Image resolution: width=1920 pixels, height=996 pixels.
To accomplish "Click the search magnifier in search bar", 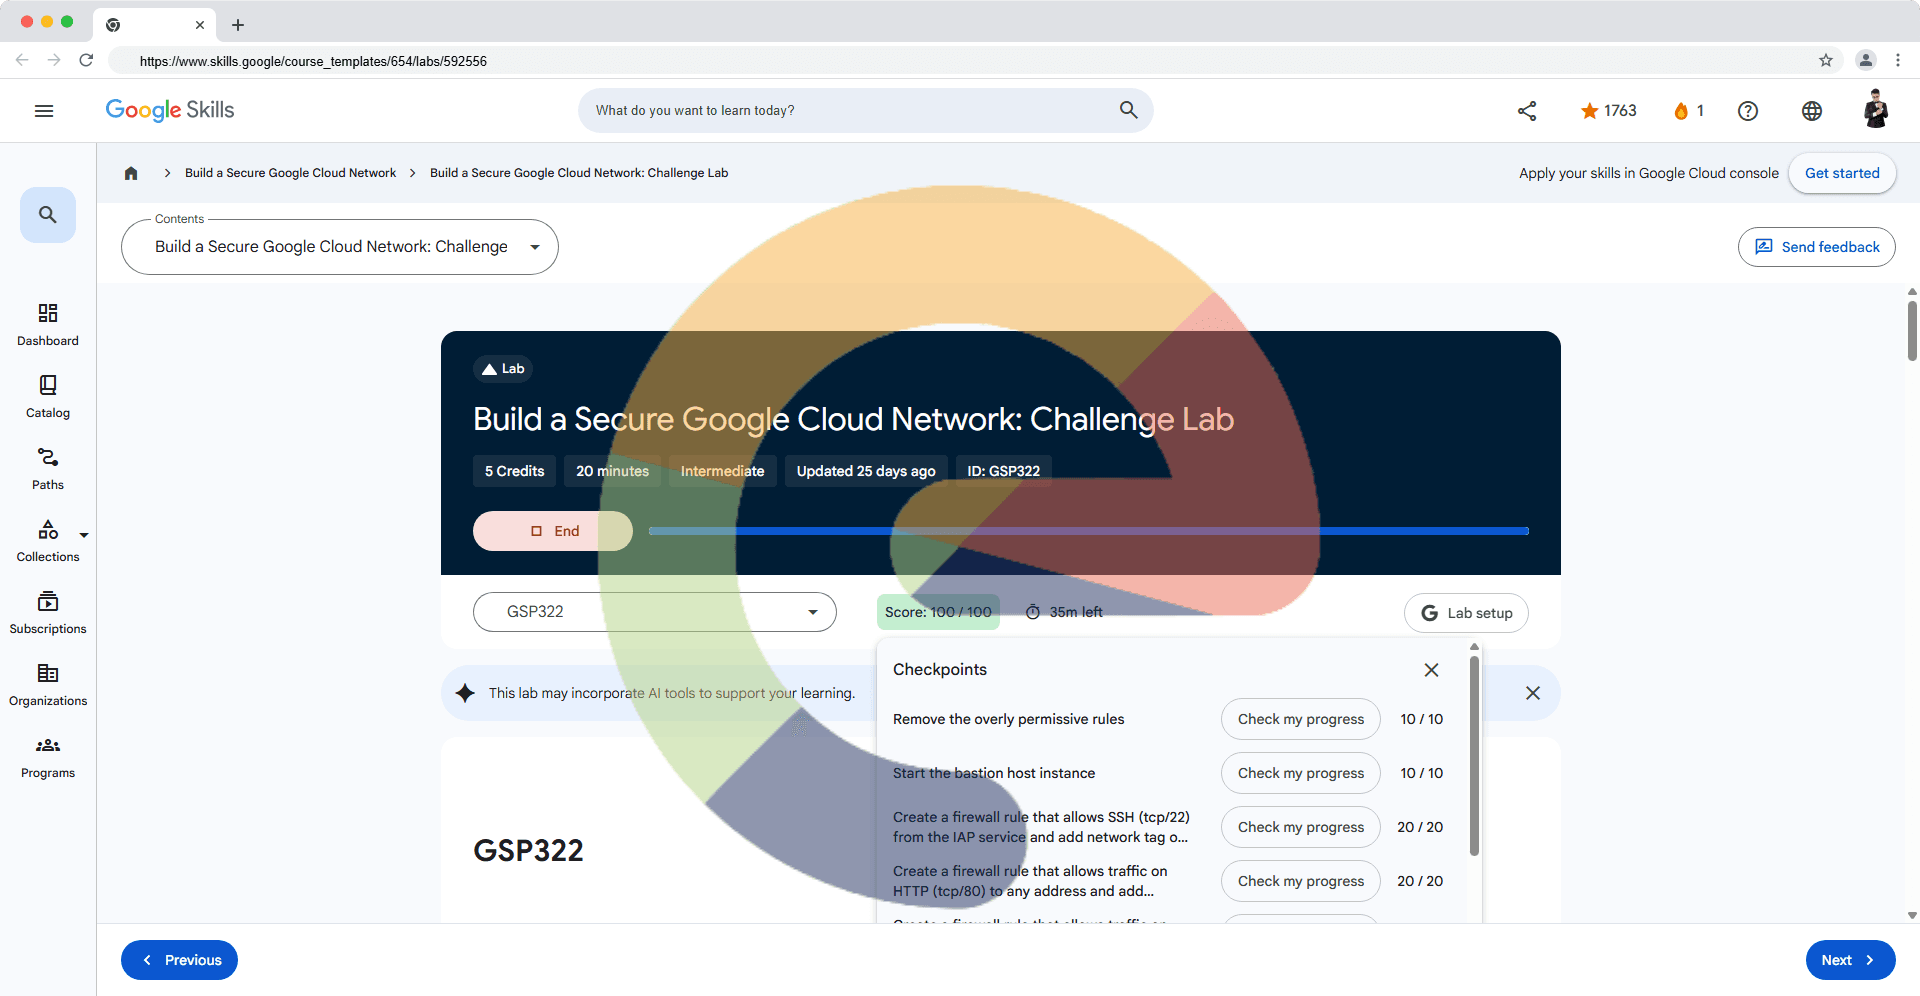I will click(x=1128, y=110).
